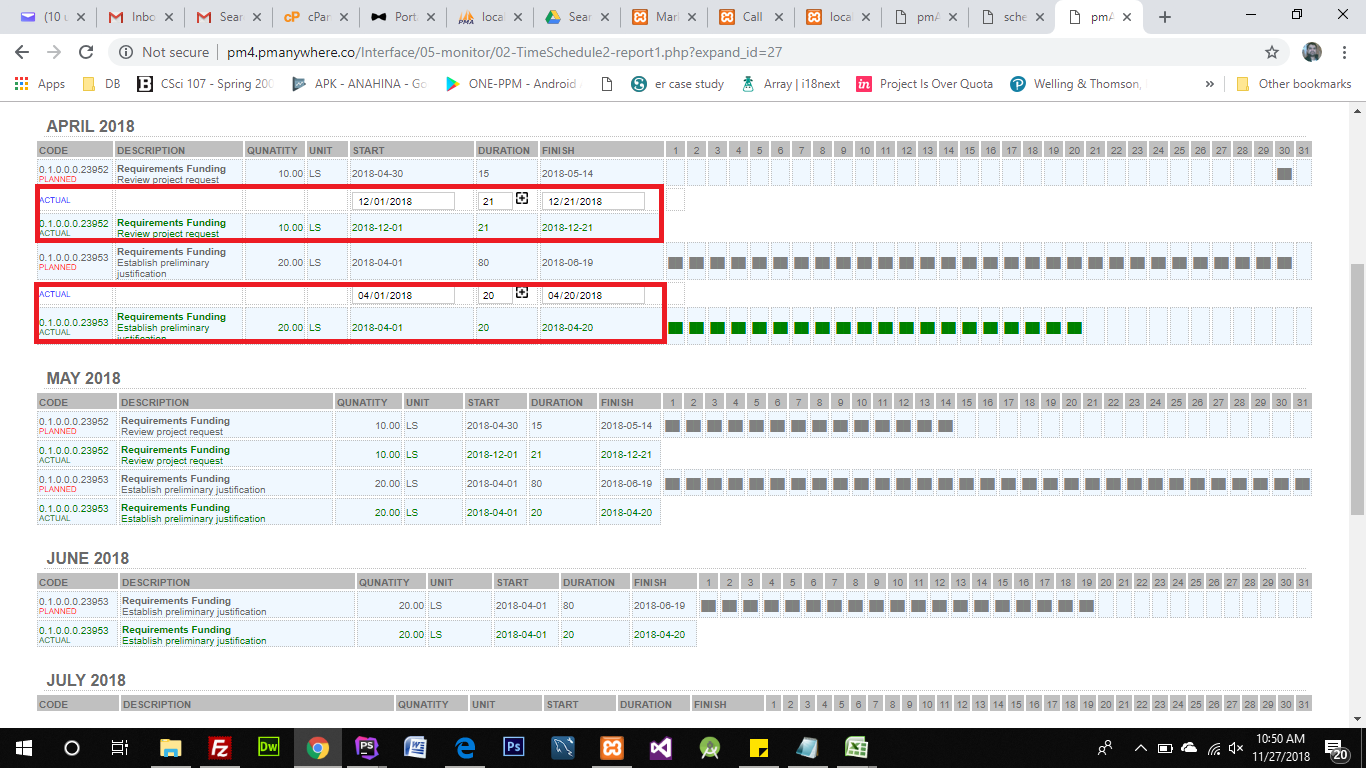This screenshot has height=768, width=1366.
Task: Open a new browser tab
Action: [x=1165, y=17]
